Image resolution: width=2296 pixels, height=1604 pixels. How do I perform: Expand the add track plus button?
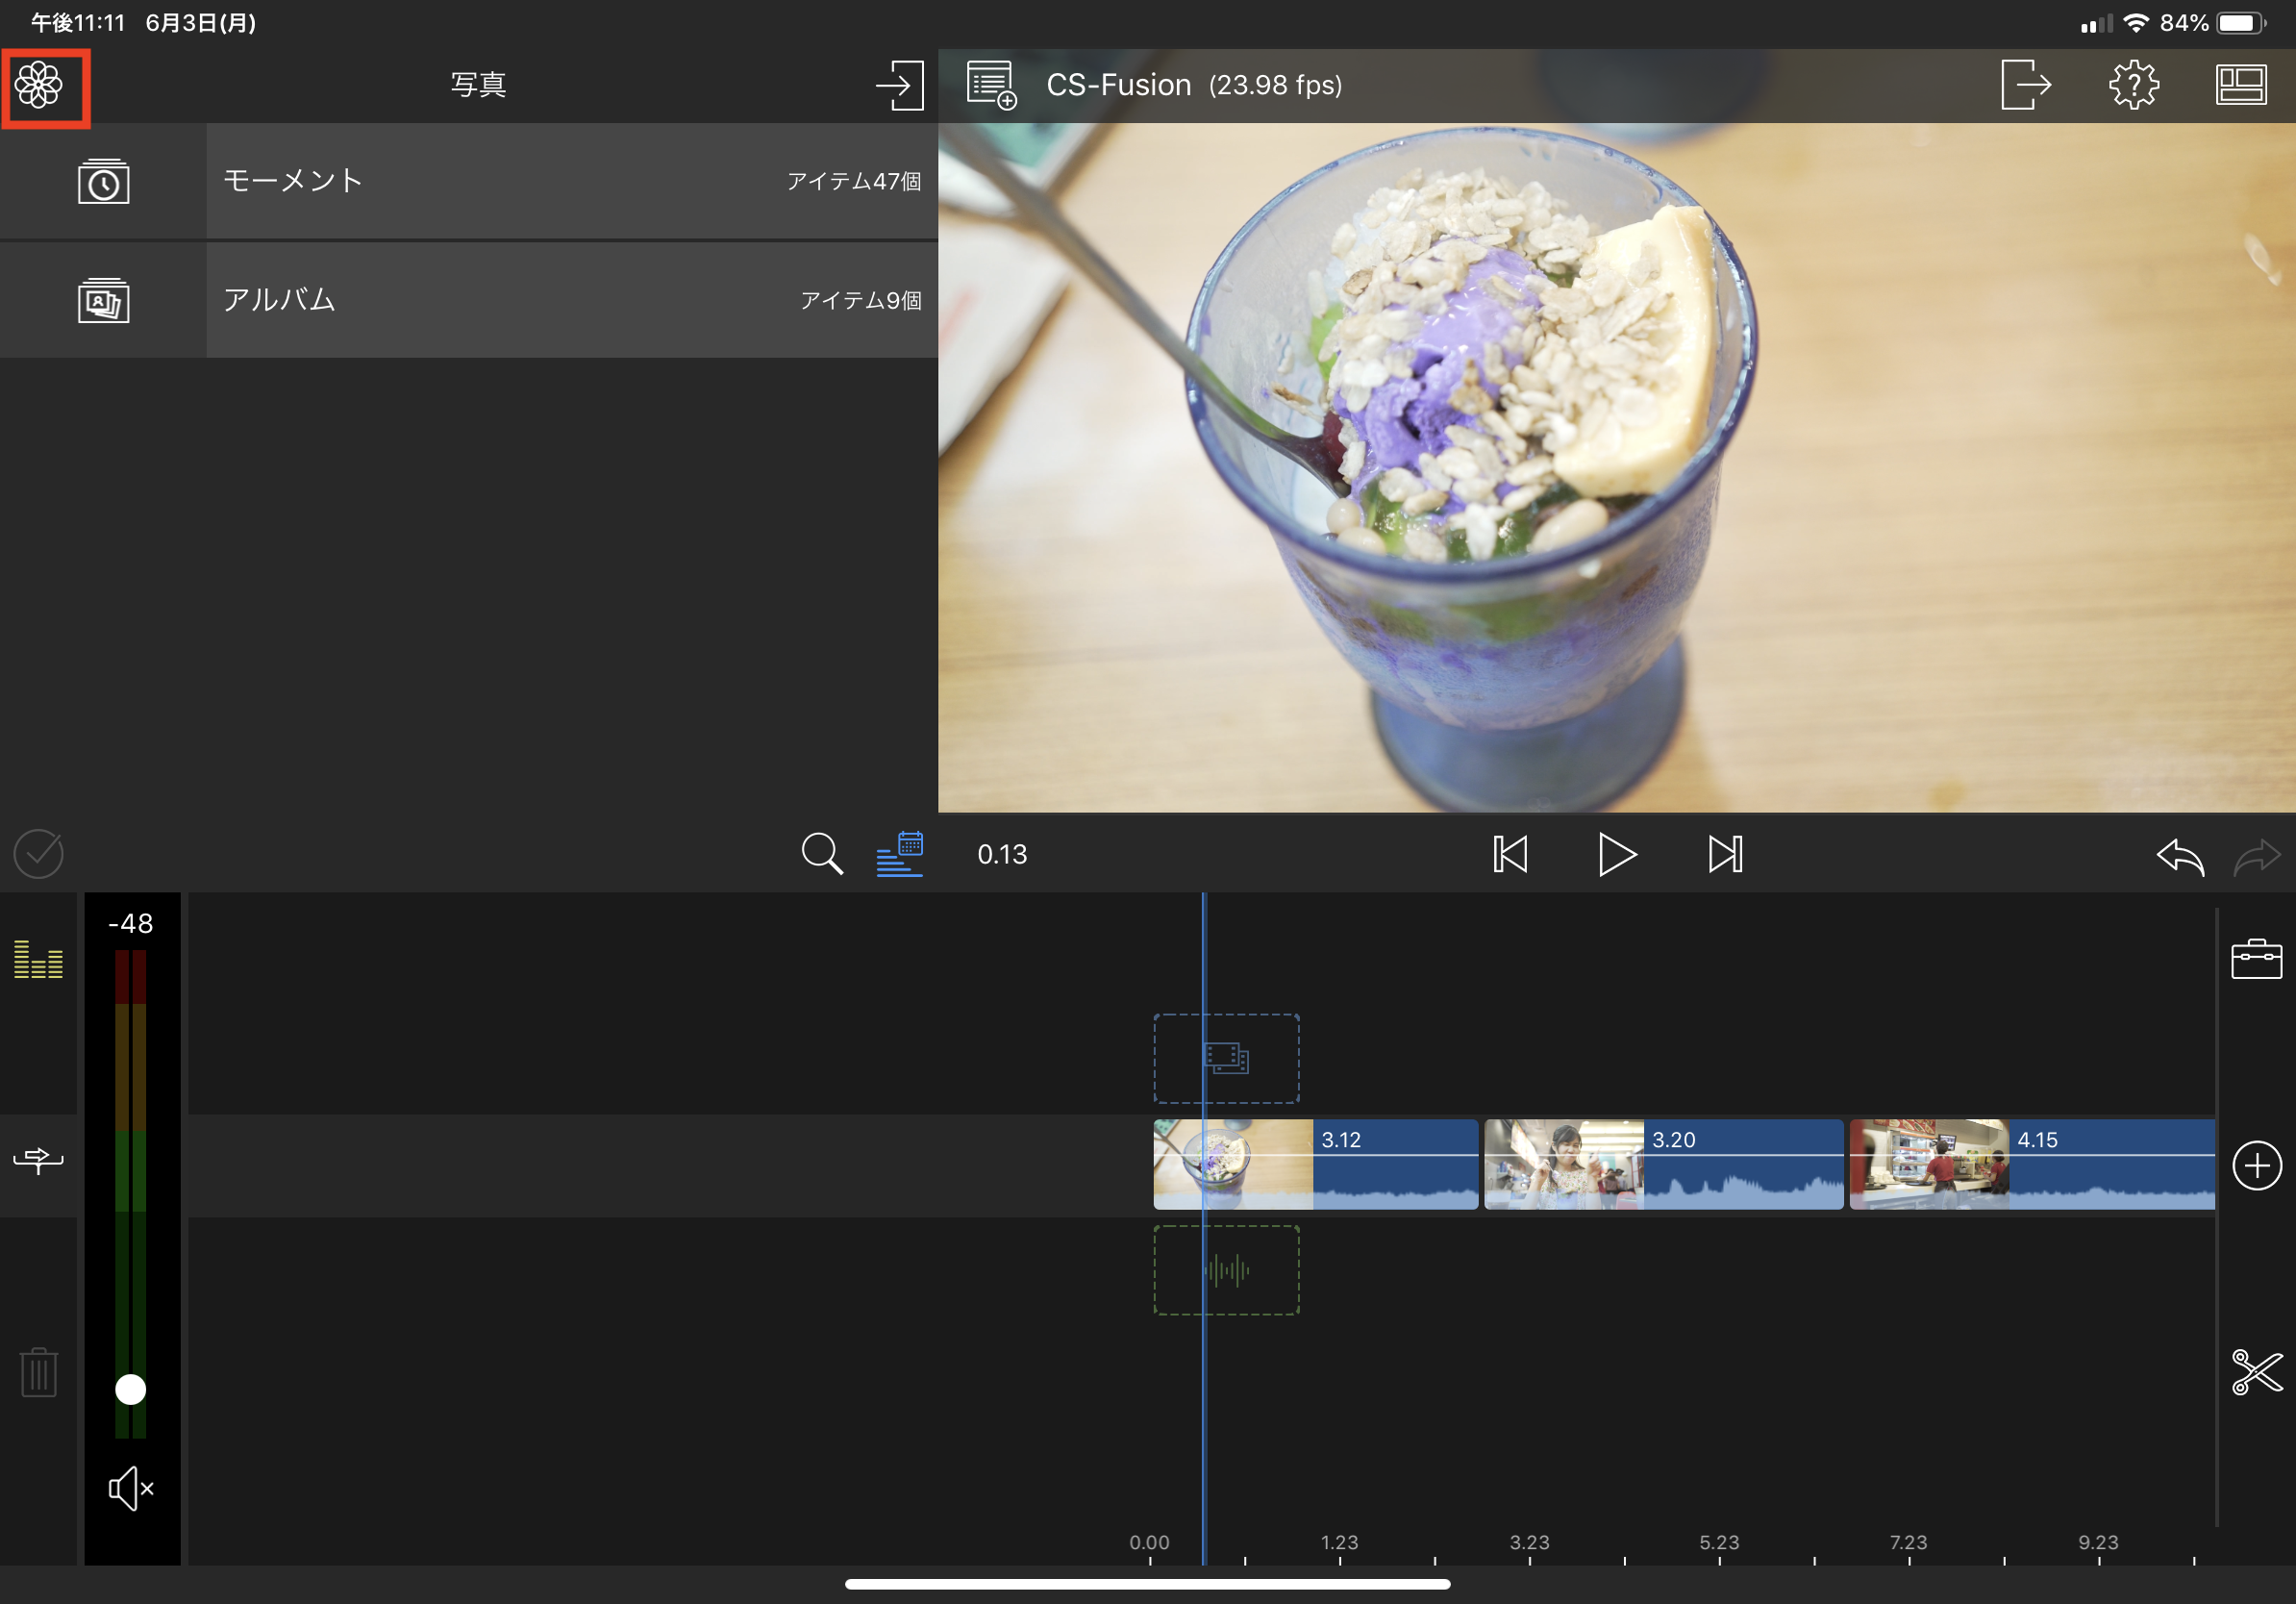coord(2255,1166)
